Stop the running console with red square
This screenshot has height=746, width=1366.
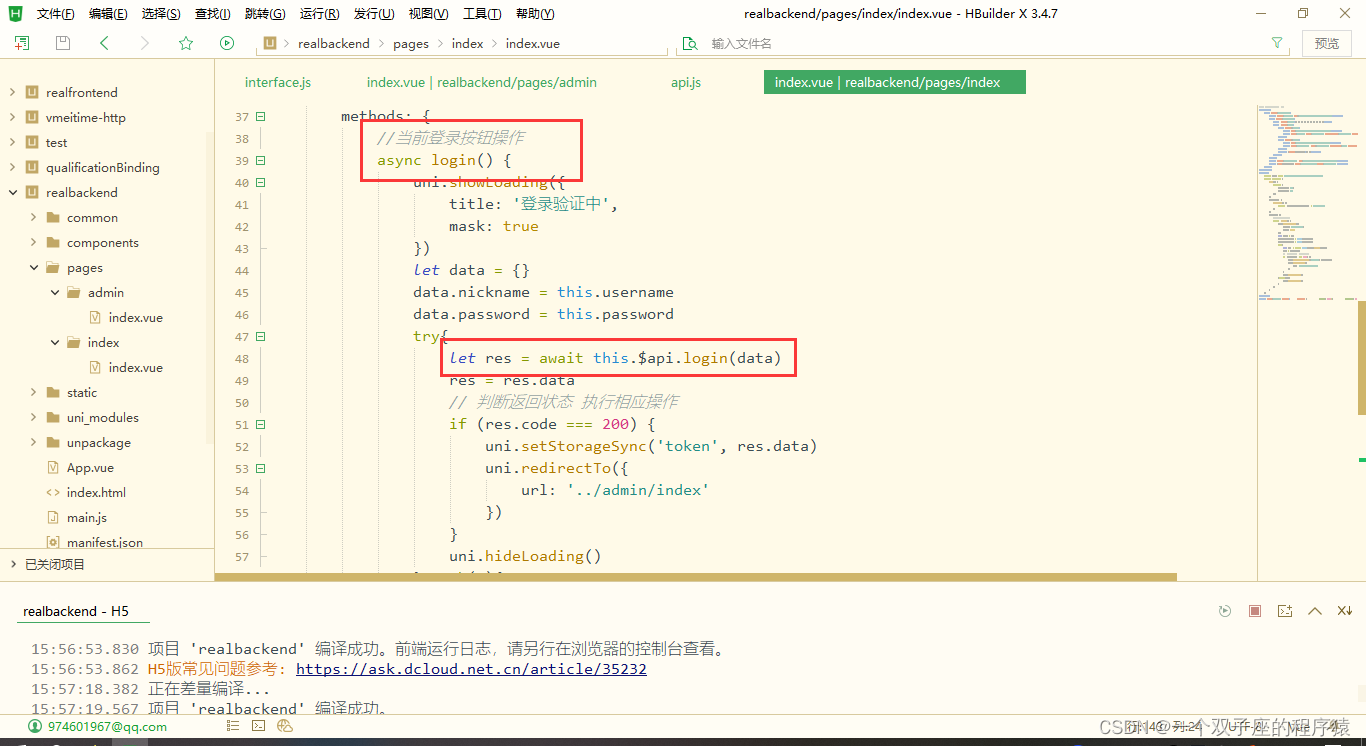(1255, 611)
